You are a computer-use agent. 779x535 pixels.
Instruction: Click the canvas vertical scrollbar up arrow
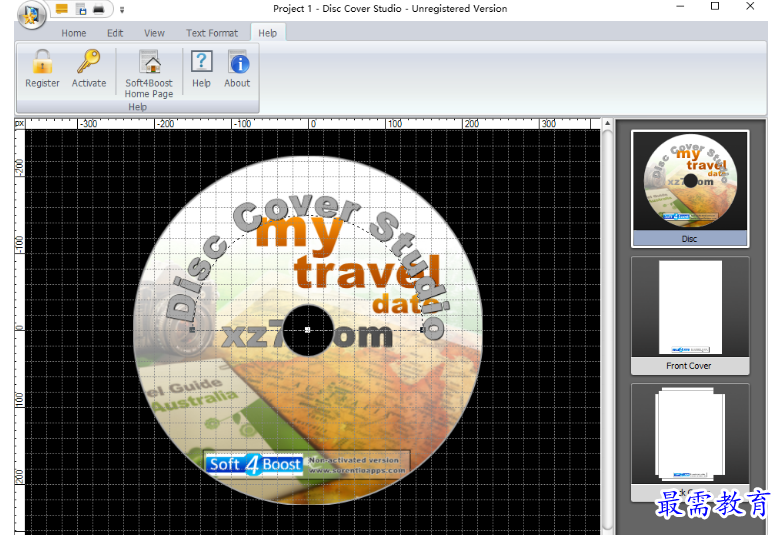[607, 123]
